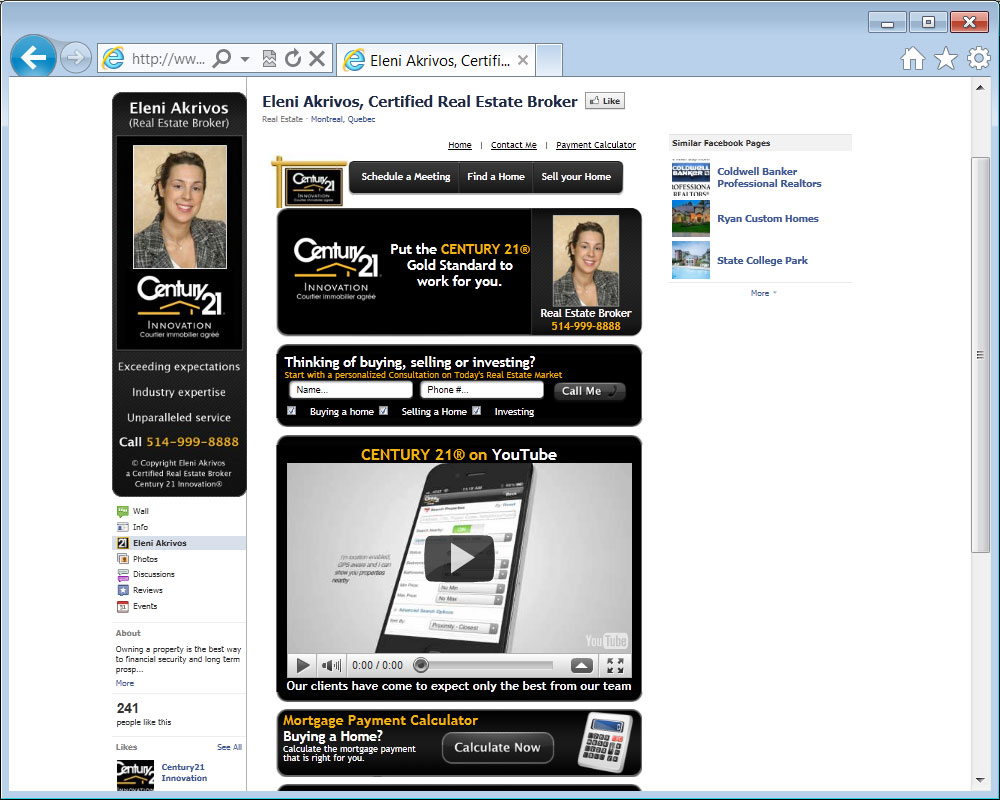Click the Facebook Like button
Viewport: 1000px width, 800px height.
pyautogui.click(x=605, y=101)
